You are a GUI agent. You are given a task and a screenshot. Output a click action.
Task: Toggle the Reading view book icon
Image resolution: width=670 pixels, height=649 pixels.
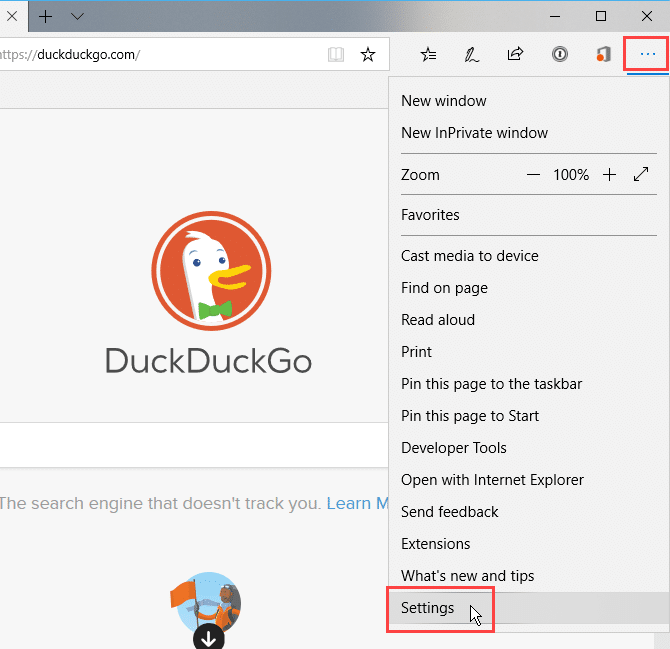[336, 55]
